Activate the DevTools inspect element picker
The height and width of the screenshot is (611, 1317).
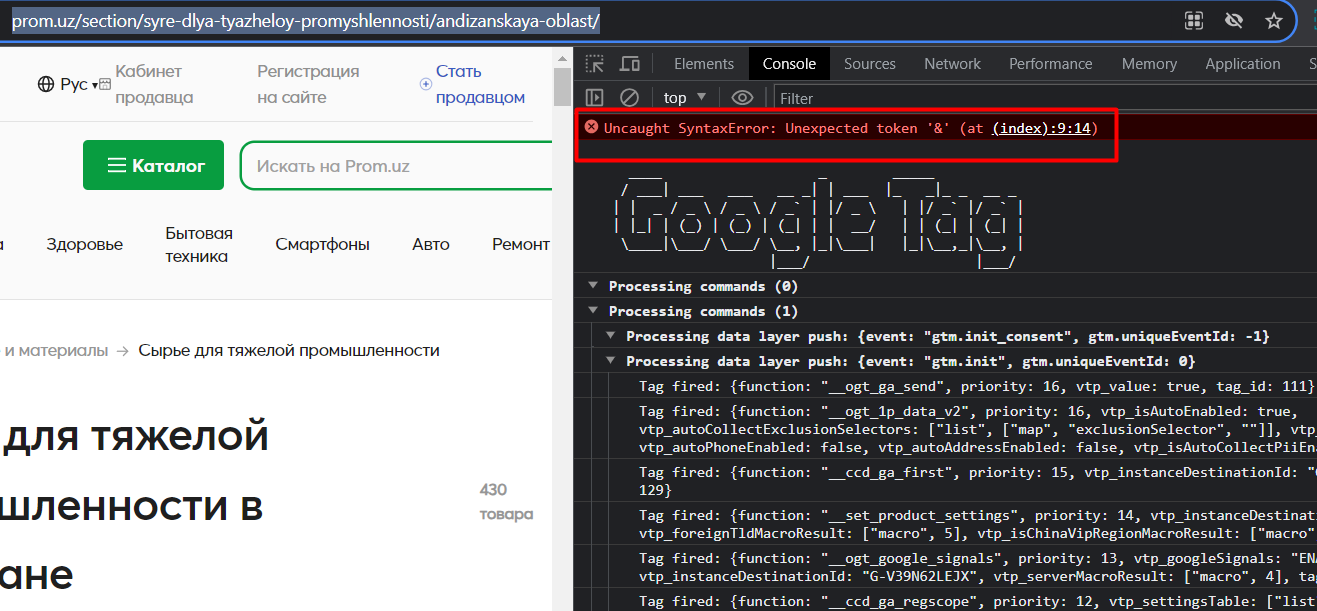pyautogui.click(x=595, y=64)
